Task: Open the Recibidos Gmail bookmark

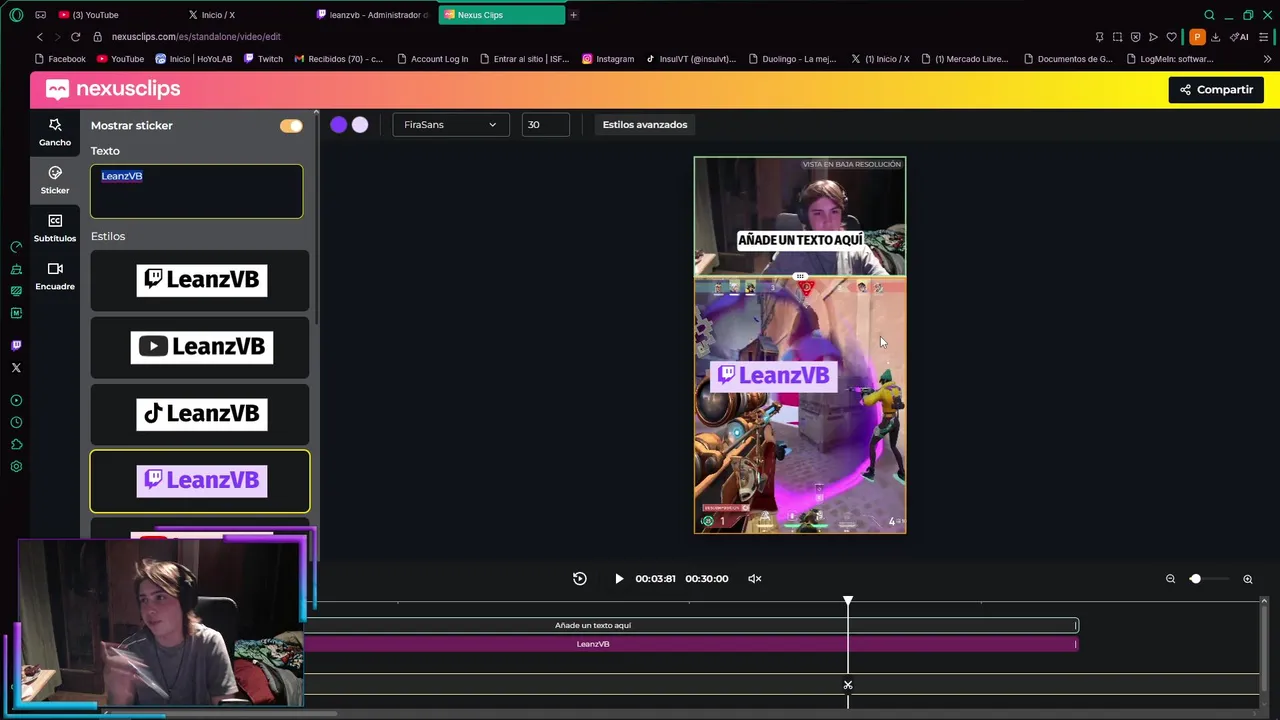Action: tap(338, 59)
